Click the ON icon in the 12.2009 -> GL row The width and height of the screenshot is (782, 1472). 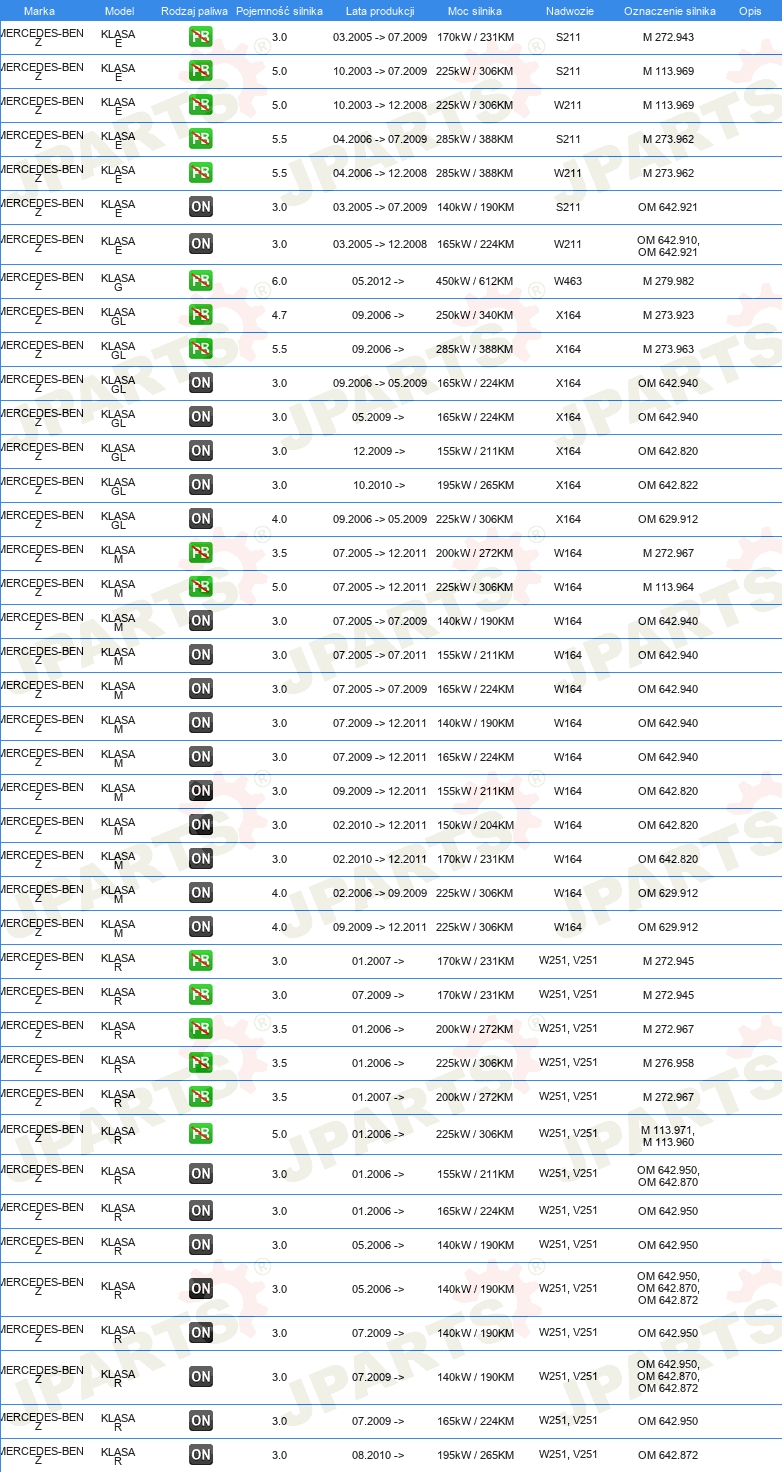click(x=201, y=451)
